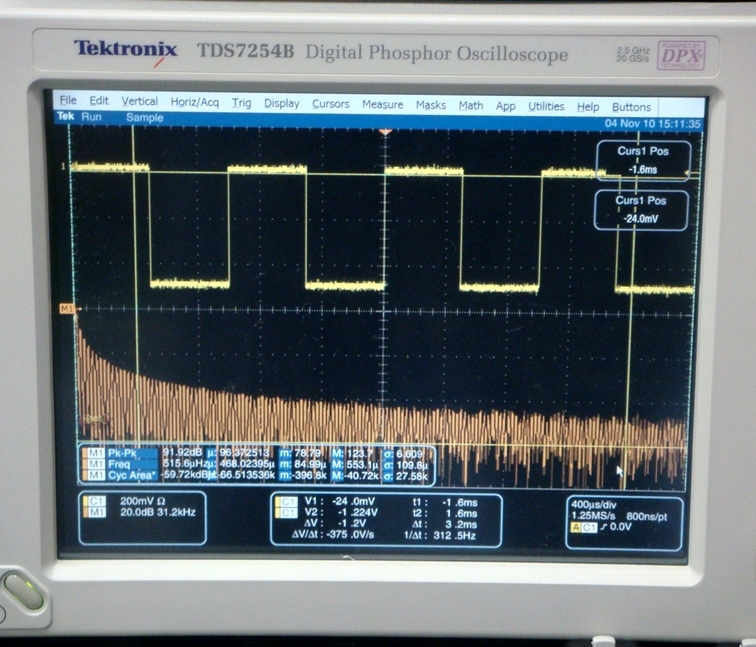Open the Horiz/Acq menu
Screen dimensions: 756x647
(x=194, y=102)
